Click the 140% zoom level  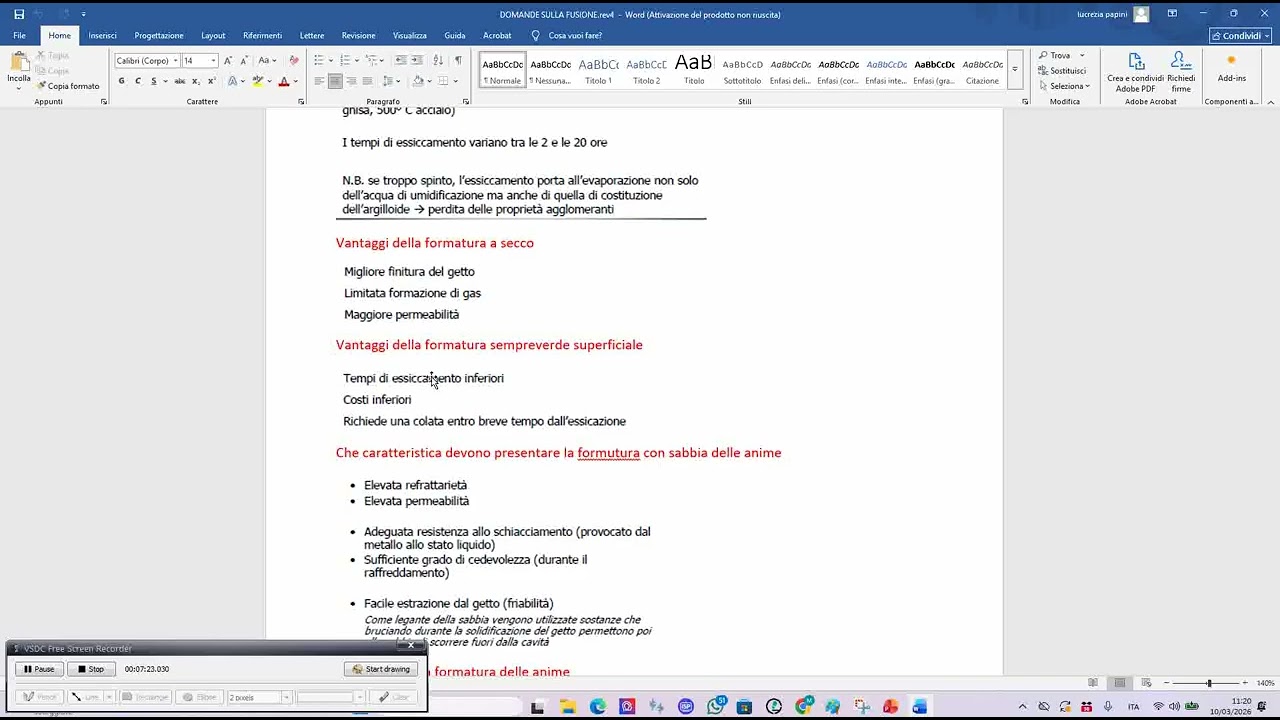click(x=1265, y=683)
